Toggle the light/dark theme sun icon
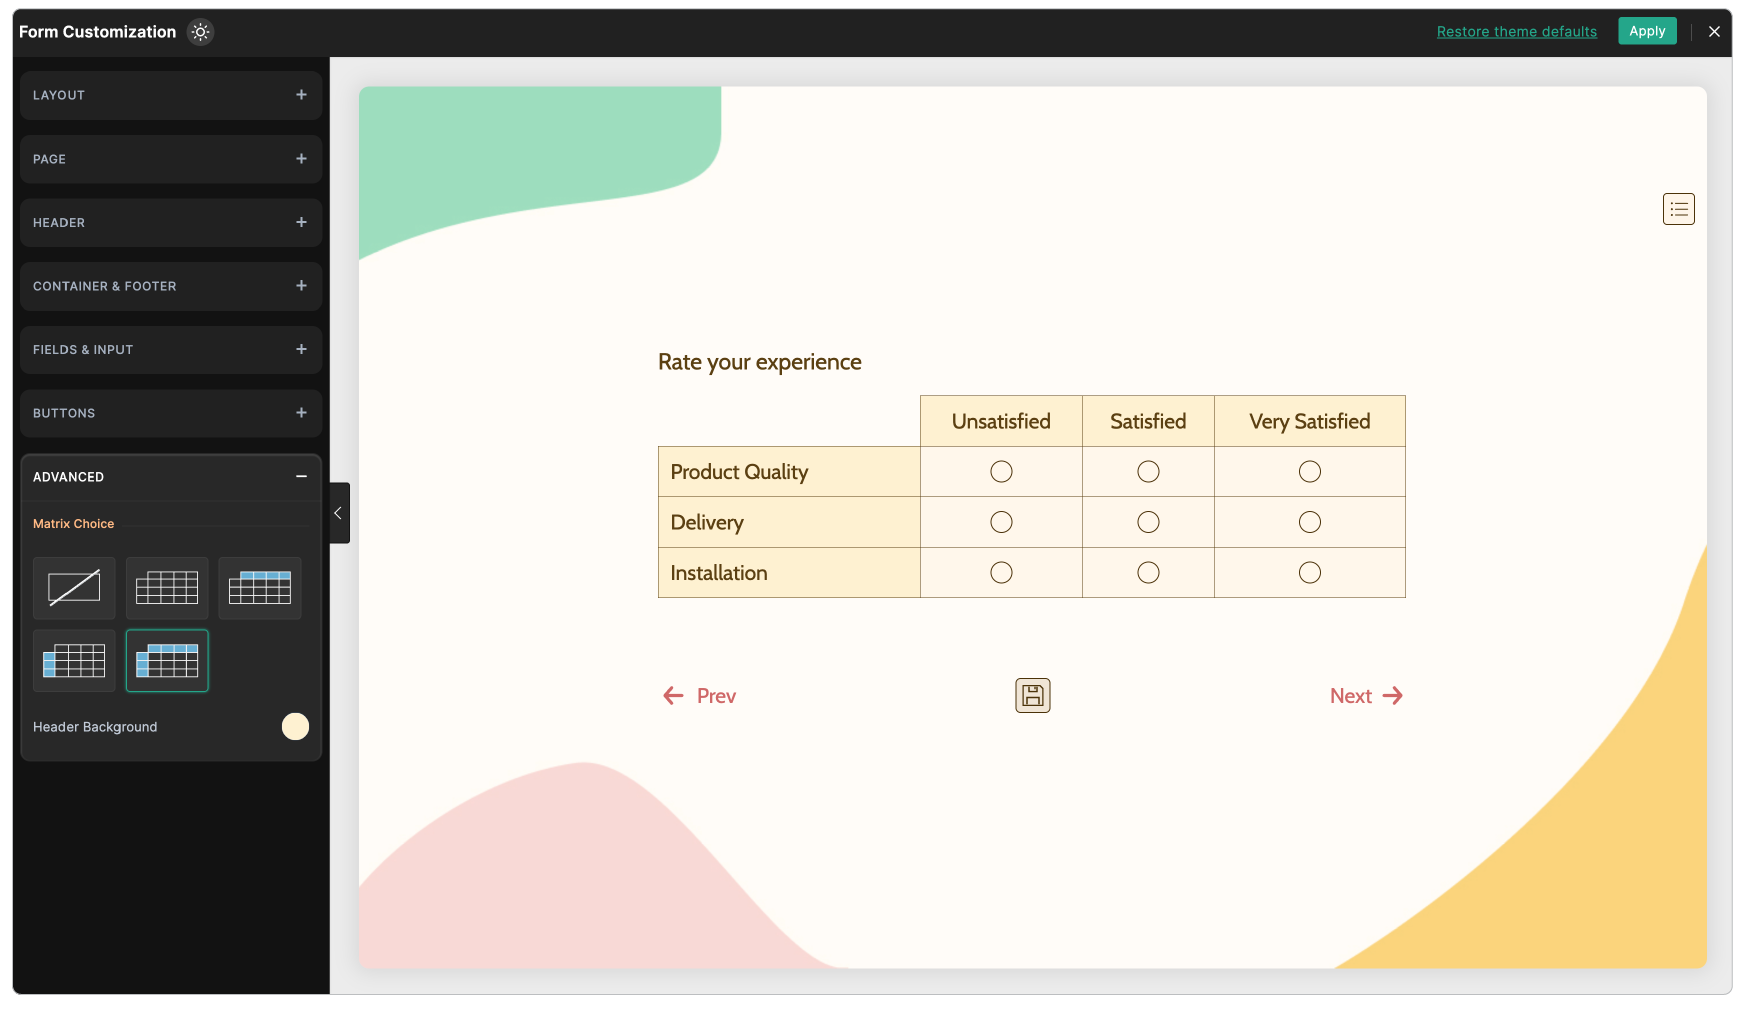This screenshot has height=1013, width=1749. point(201,32)
